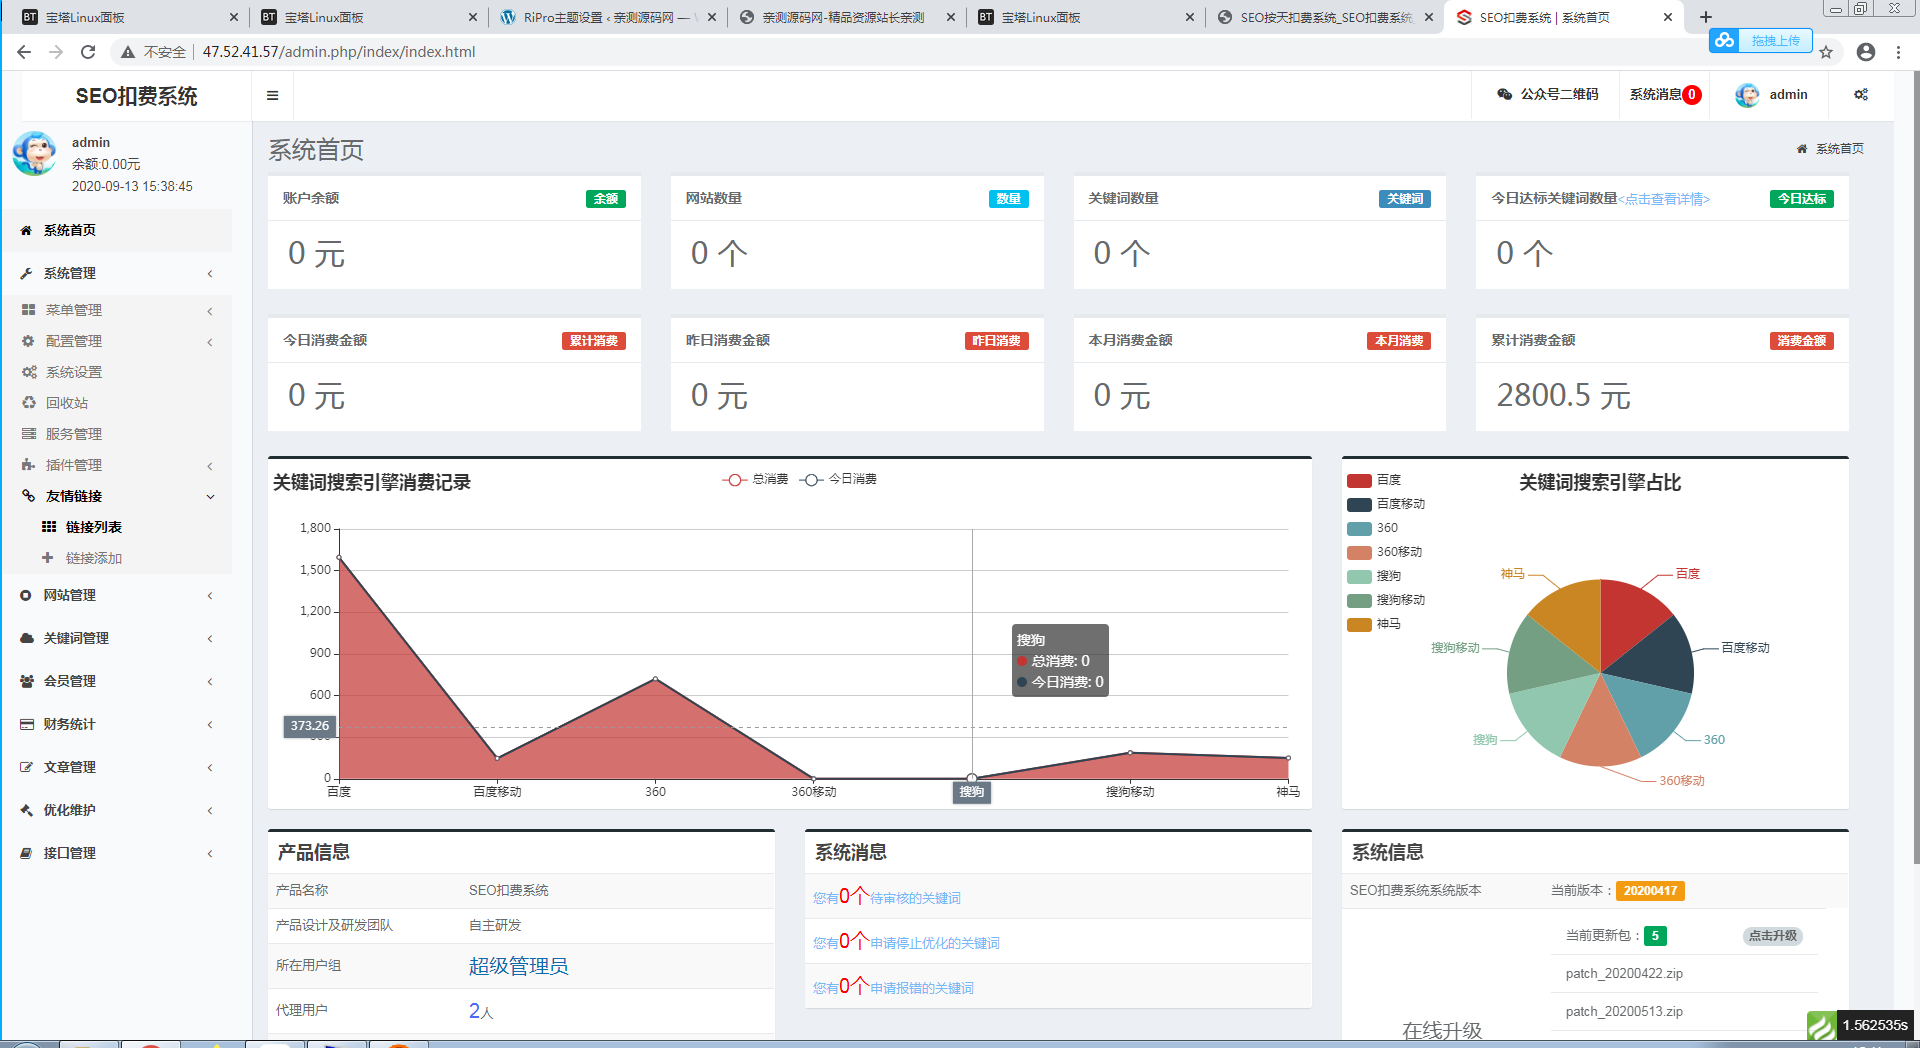Click the recycle icon beside 回收站

pyautogui.click(x=29, y=403)
